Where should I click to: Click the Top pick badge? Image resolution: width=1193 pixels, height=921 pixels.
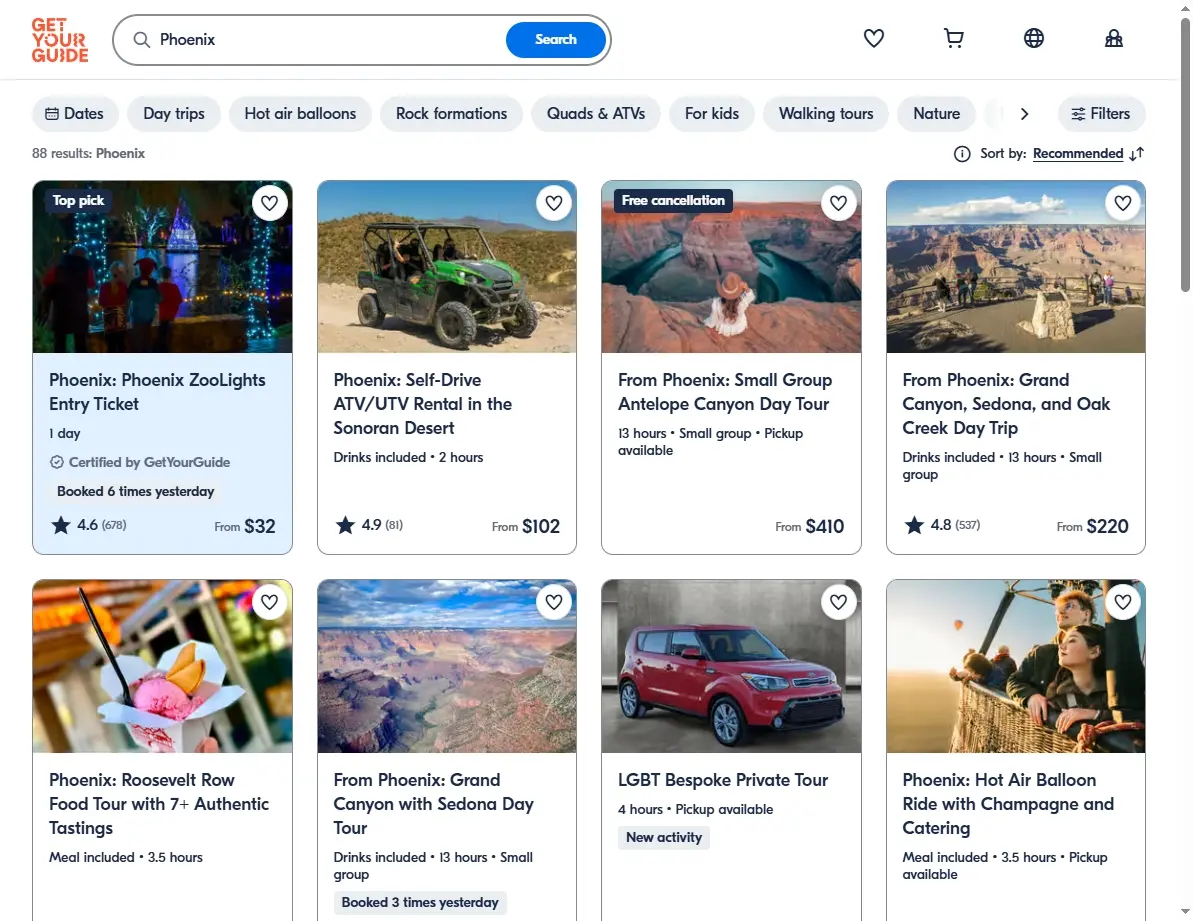click(78, 201)
